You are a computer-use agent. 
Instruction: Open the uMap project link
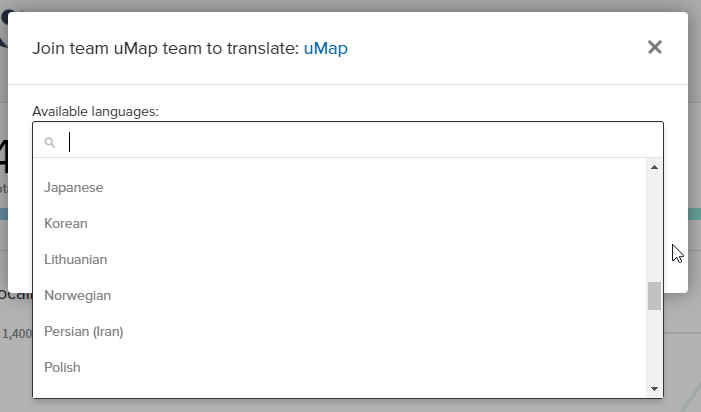coord(325,48)
